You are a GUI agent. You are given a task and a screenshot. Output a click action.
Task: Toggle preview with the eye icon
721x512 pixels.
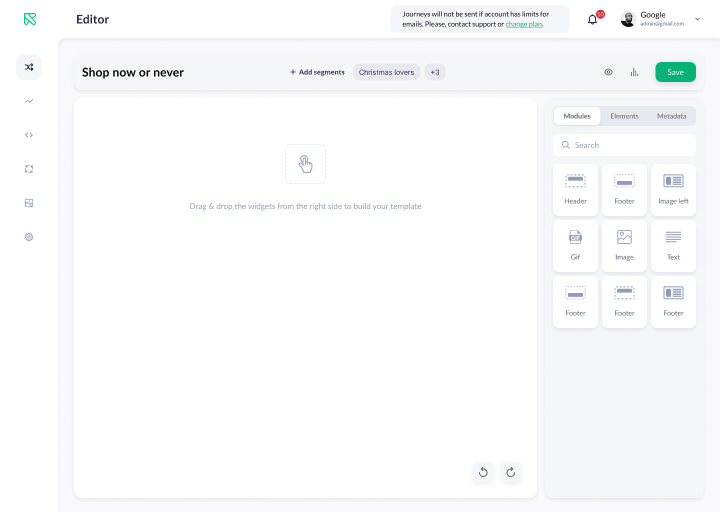(608, 72)
